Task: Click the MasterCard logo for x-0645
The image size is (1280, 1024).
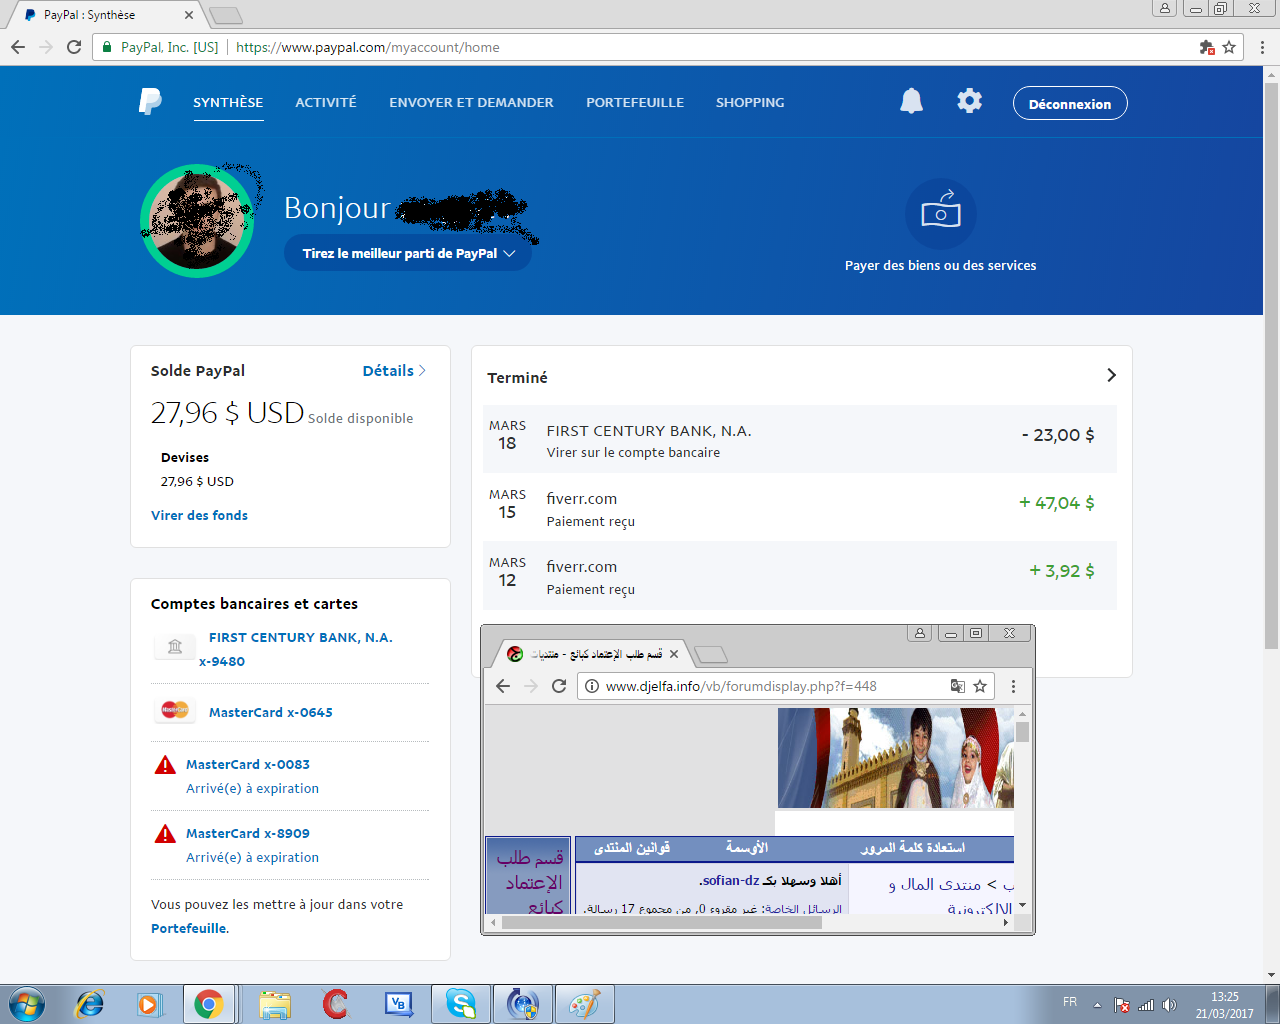Action: [175, 710]
